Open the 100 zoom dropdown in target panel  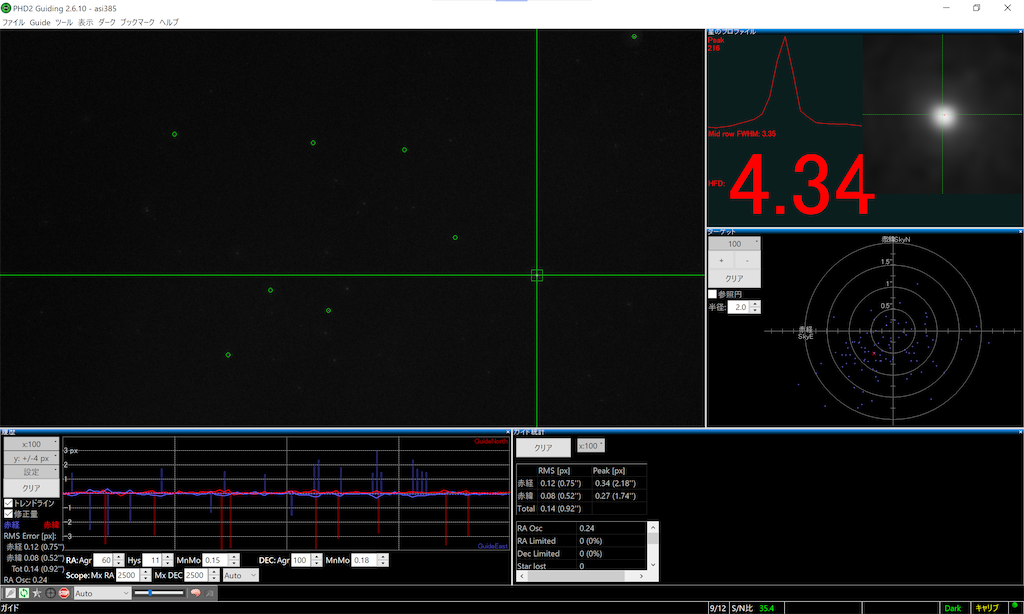coord(735,244)
